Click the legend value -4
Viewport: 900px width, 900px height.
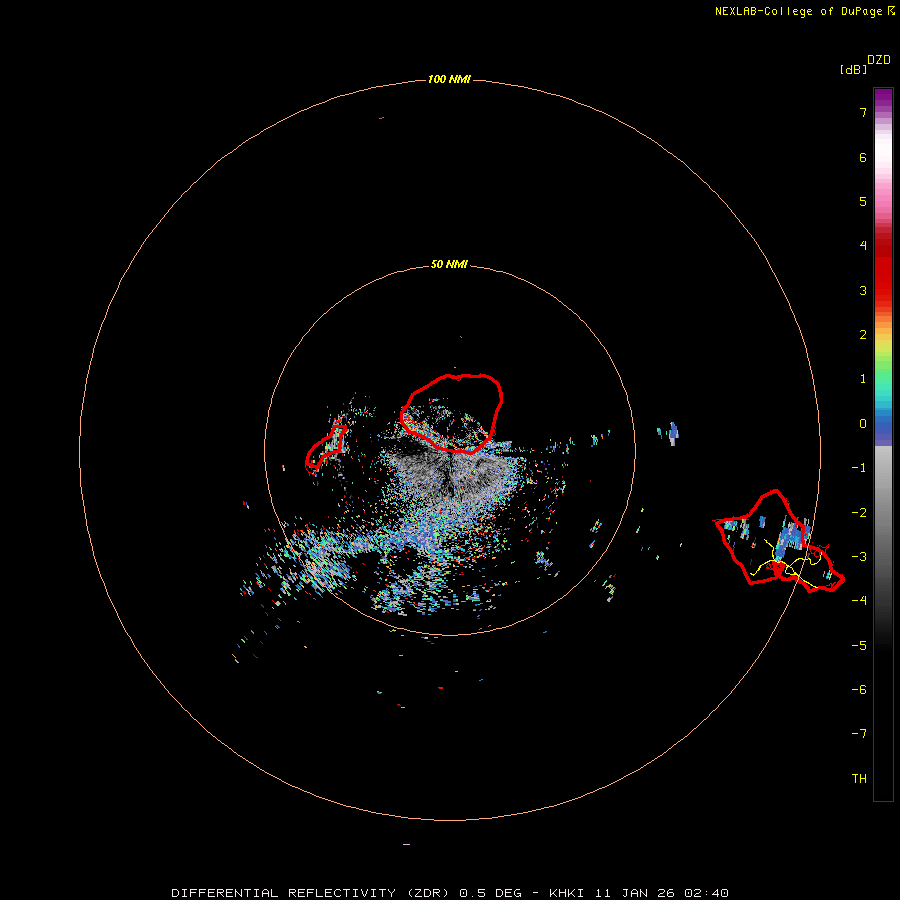click(859, 600)
